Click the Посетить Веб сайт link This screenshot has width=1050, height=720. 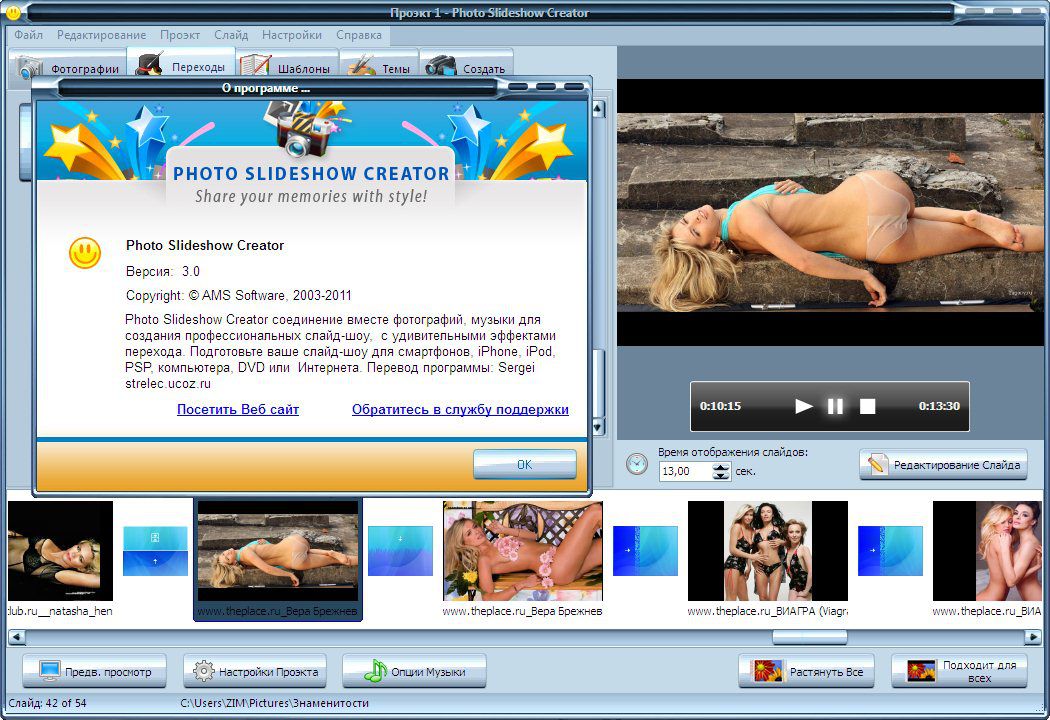pos(238,409)
